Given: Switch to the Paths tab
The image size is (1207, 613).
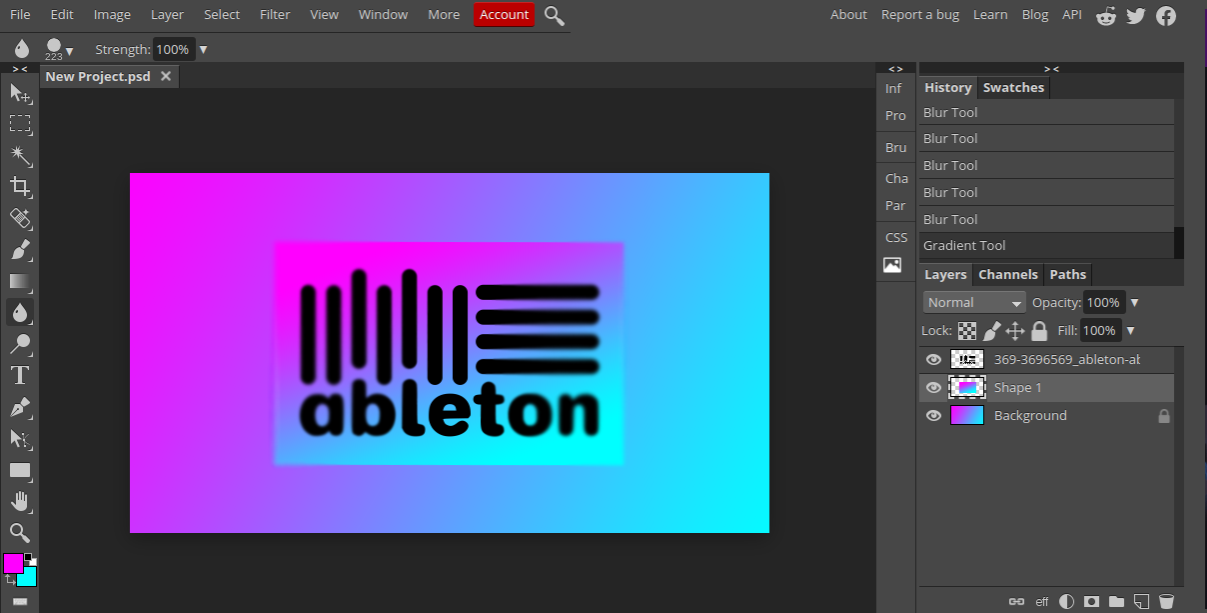Looking at the screenshot, I should (x=1068, y=274).
